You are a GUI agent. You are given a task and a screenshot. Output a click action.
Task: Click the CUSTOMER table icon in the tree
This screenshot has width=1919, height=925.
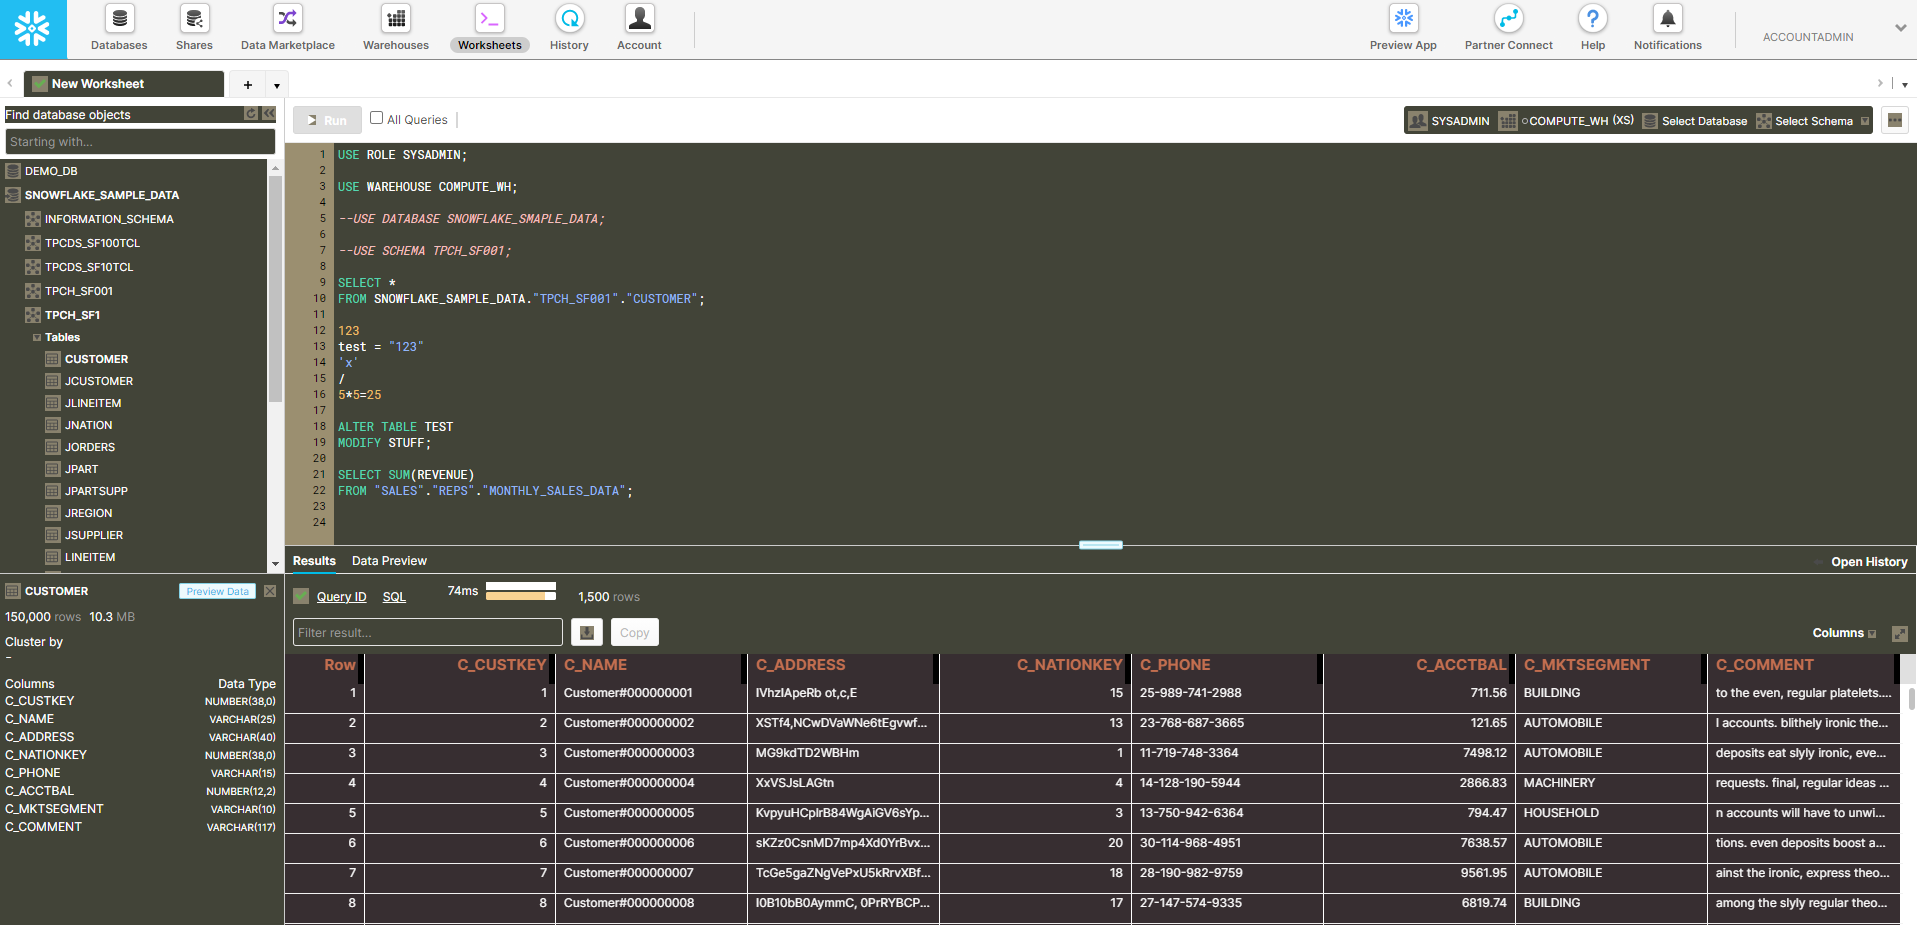pyautogui.click(x=53, y=359)
